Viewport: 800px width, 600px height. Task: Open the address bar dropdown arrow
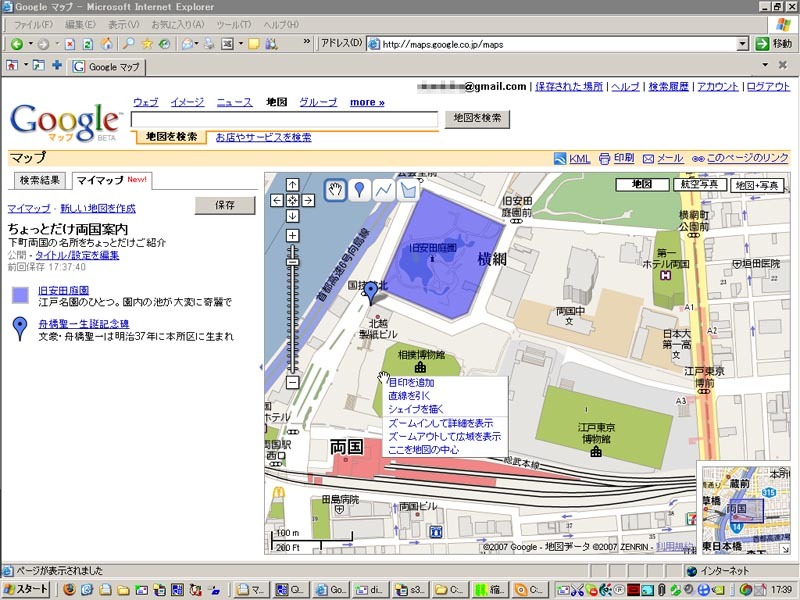[743, 44]
